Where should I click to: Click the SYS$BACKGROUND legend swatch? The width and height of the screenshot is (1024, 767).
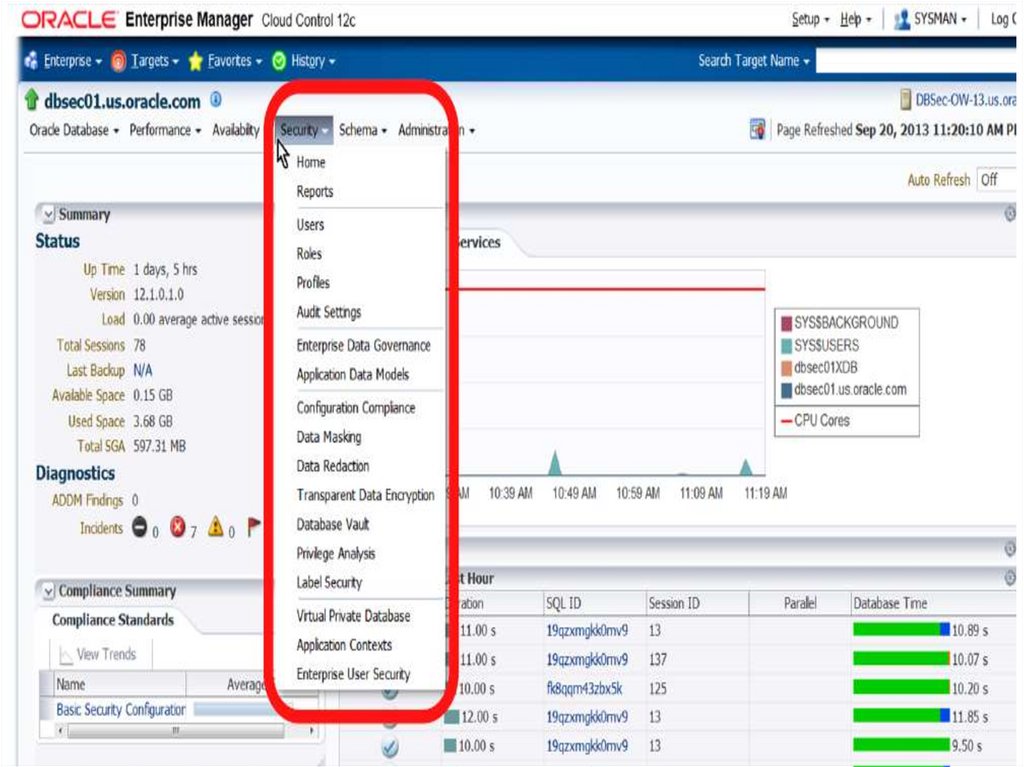click(786, 323)
